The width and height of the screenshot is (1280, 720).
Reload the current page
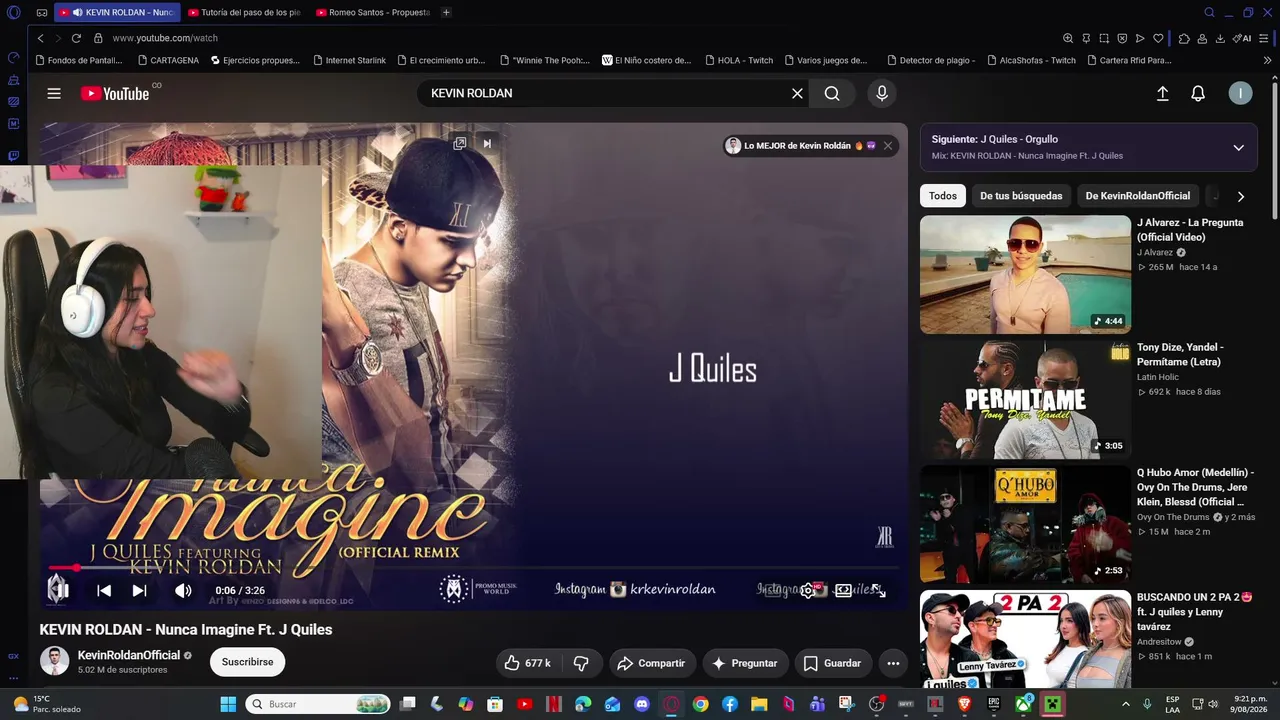[76, 38]
